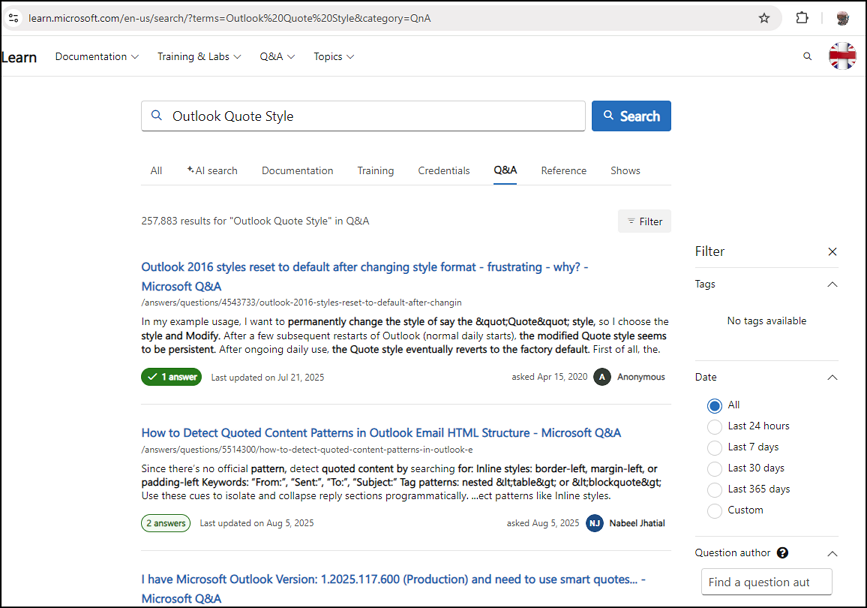Switch to the Training results tab

(375, 171)
